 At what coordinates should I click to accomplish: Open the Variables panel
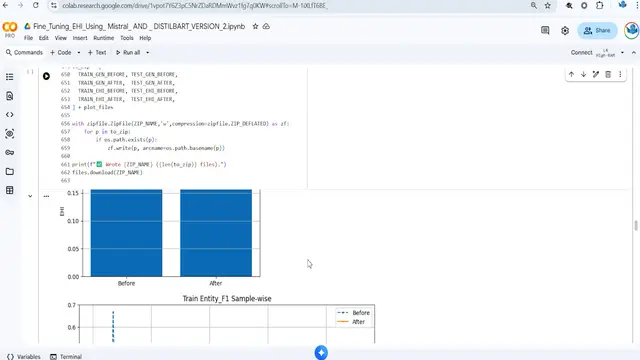24,356
